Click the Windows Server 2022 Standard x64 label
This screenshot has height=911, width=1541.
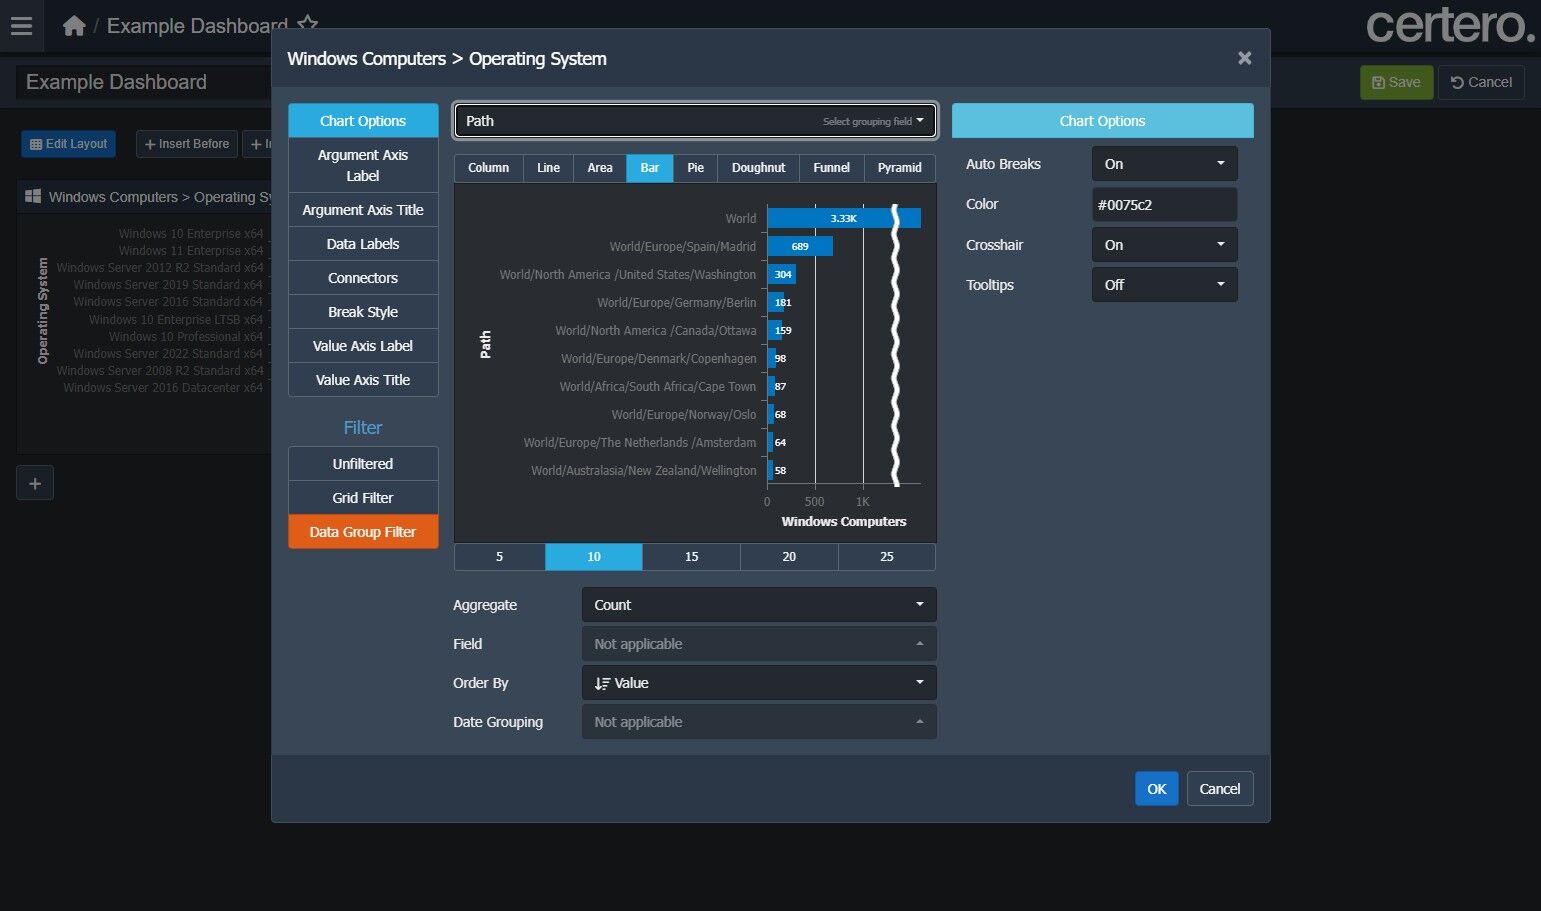[168, 353]
